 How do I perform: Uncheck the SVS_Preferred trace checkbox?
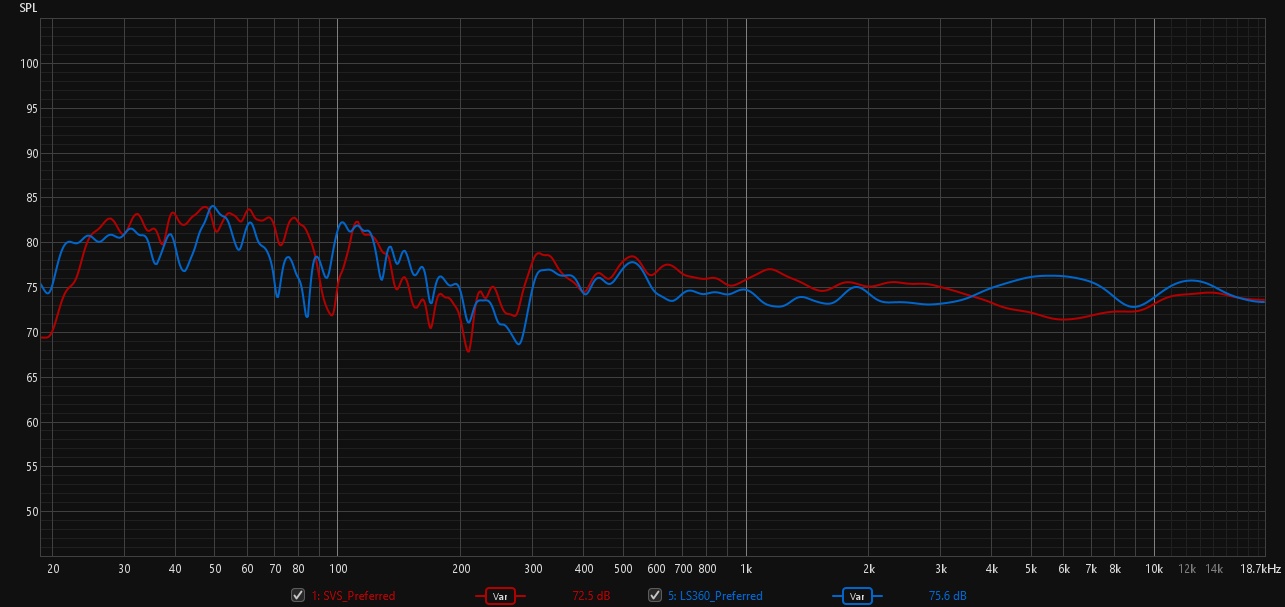pos(297,596)
